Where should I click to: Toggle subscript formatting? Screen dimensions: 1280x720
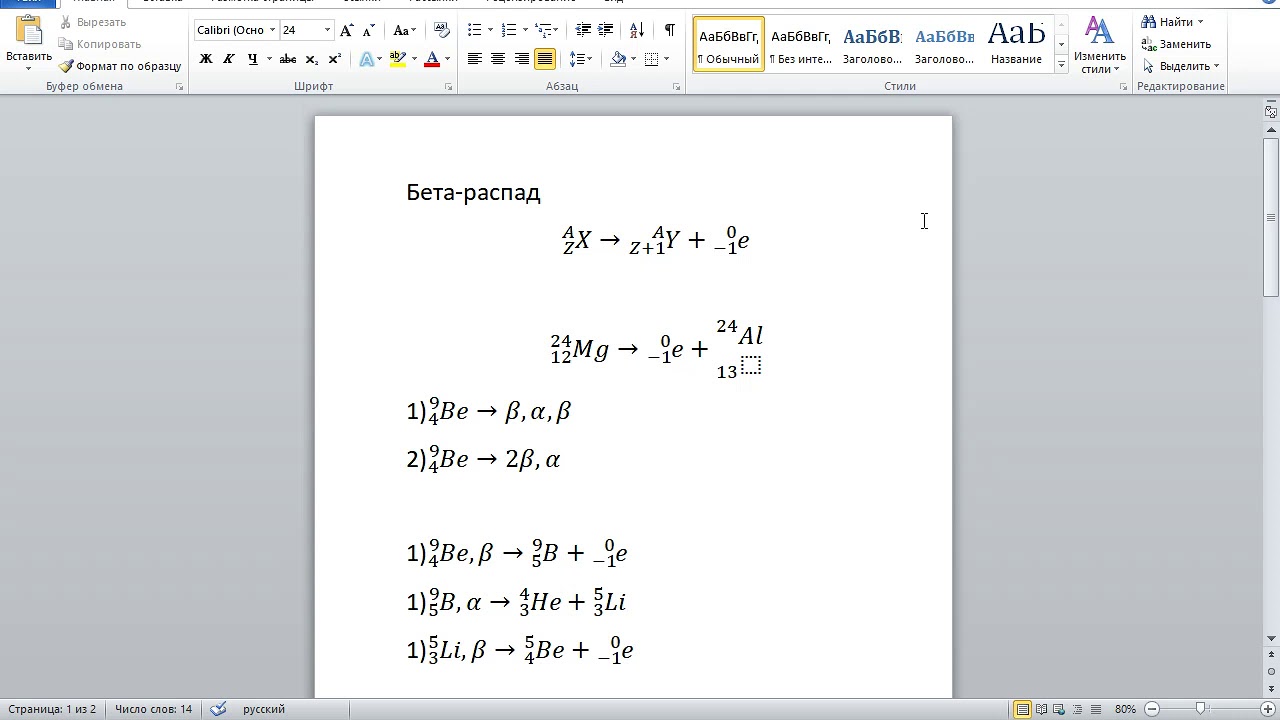[312, 59]
